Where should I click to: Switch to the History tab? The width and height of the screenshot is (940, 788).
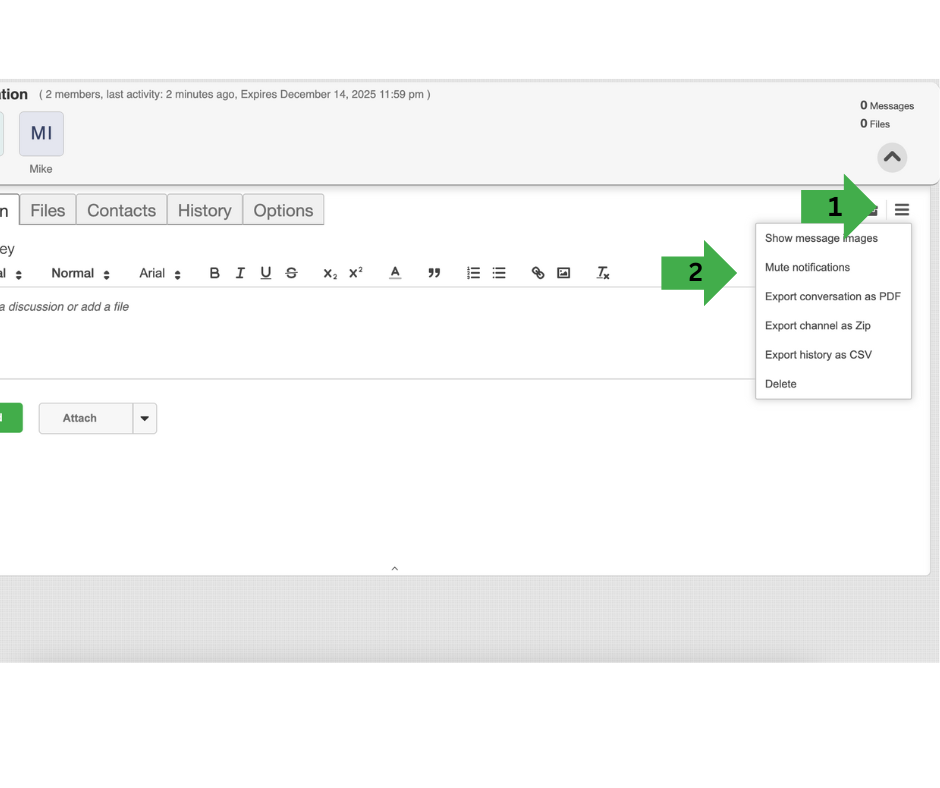(204, 210)
